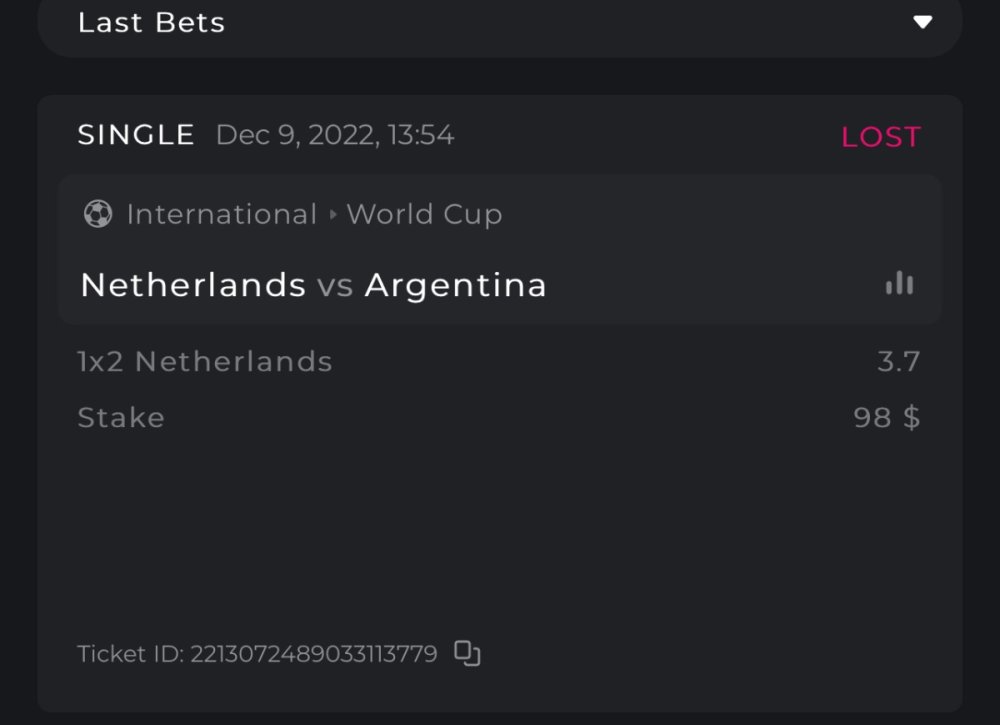
Task: Select the Argentina team name
Action: point(455,285)
